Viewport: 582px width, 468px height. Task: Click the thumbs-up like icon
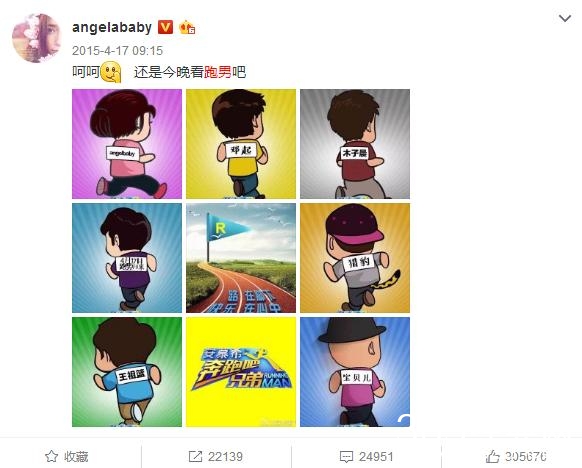[493, 456]
